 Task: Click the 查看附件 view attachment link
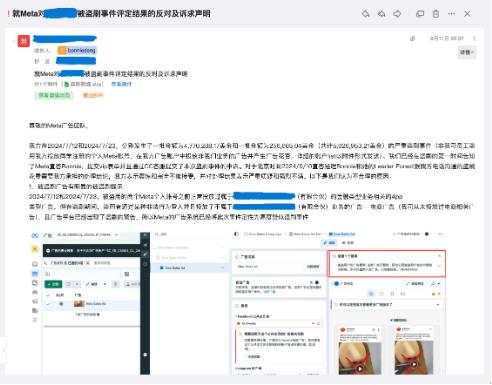pos(121,84)
